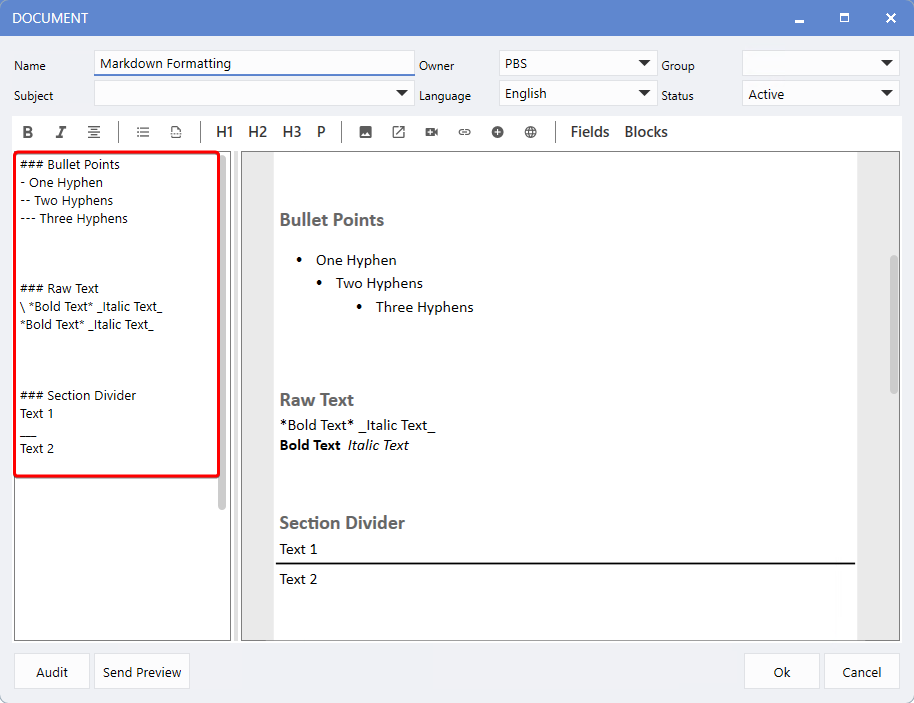
Task: Click the Name input field
Action: pos(254,64)
